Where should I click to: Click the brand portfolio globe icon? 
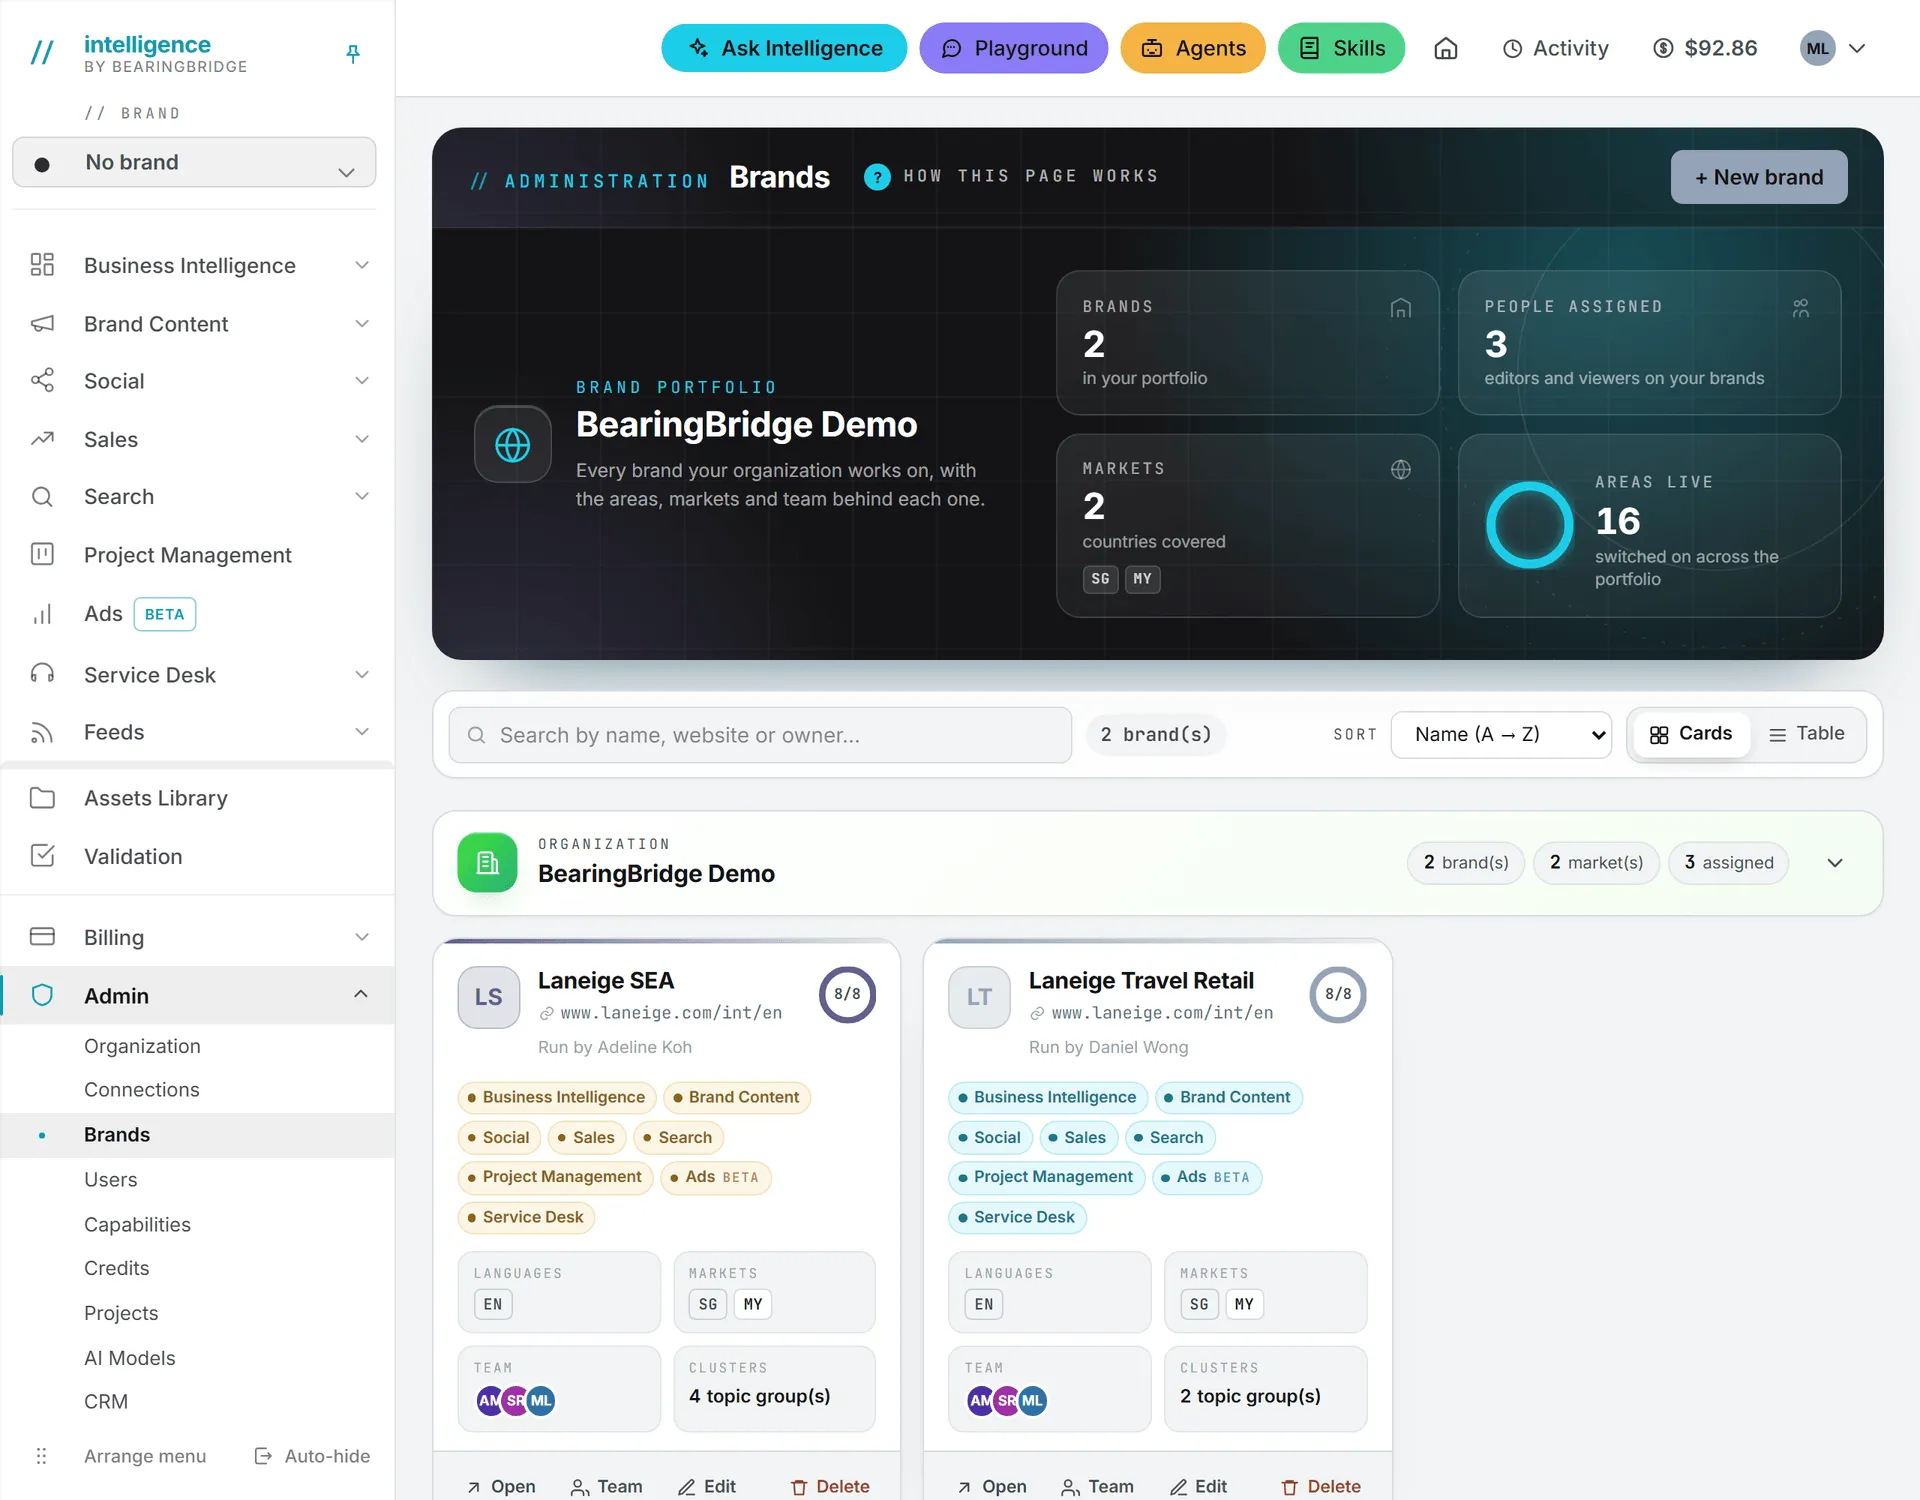coord(512,444)
